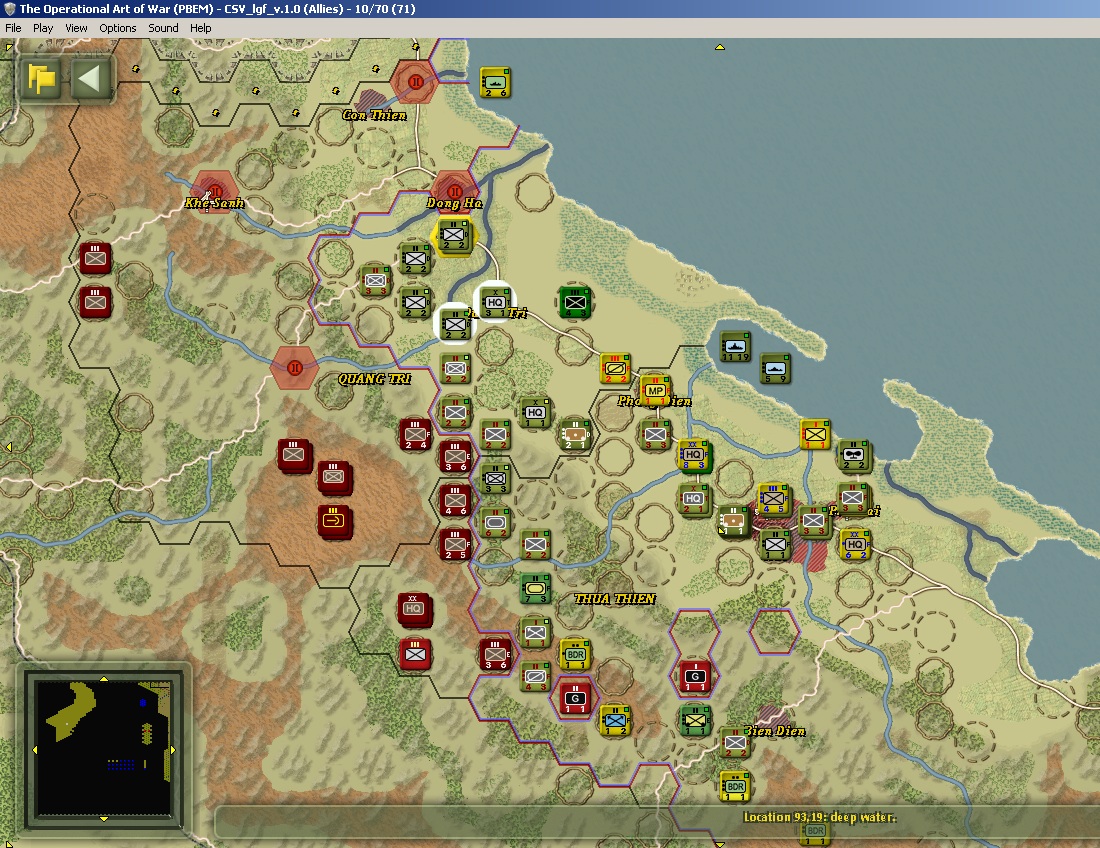The width and height of the screenshot is (1100, 848).
Task: Select the red enemy division HQ stack
Action: (414, 609)
